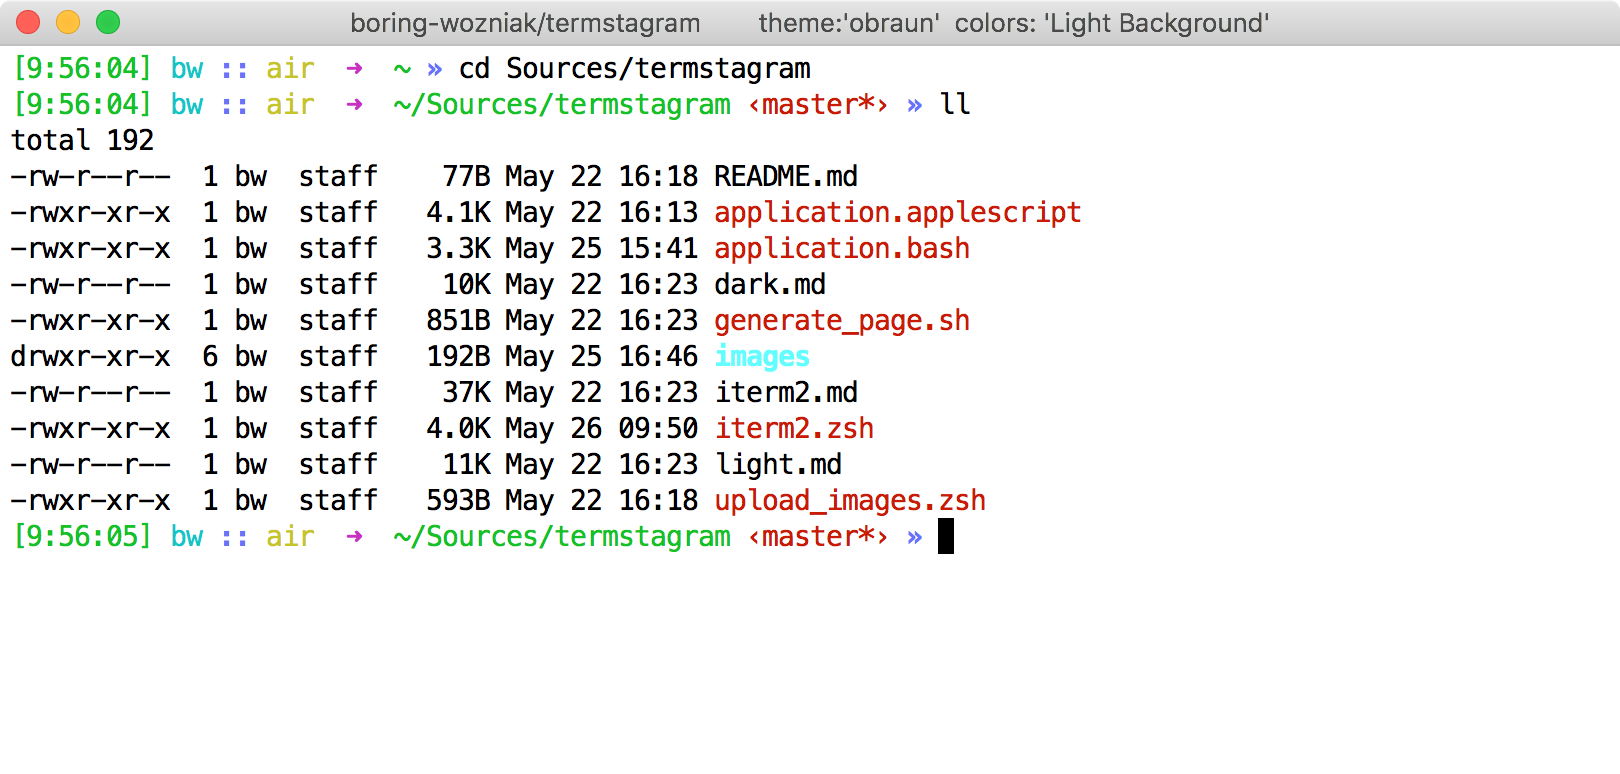Click the 09:50 time of iterm2.zsh

(x=658, y=428)
